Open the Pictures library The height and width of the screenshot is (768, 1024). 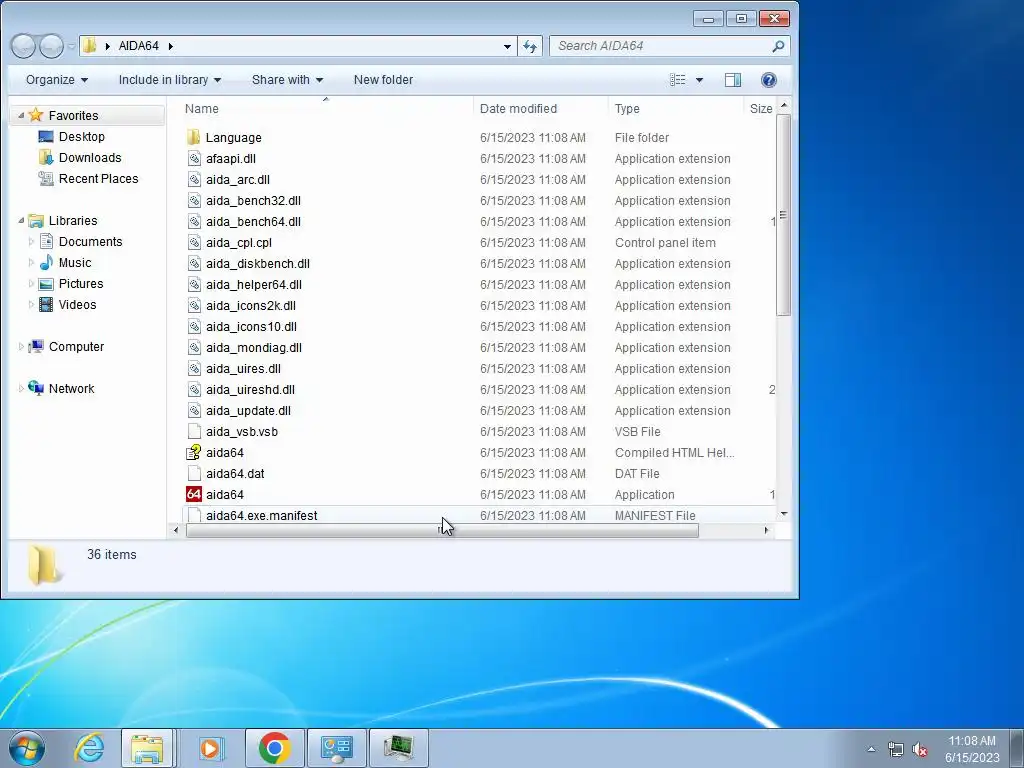[71, 283]
